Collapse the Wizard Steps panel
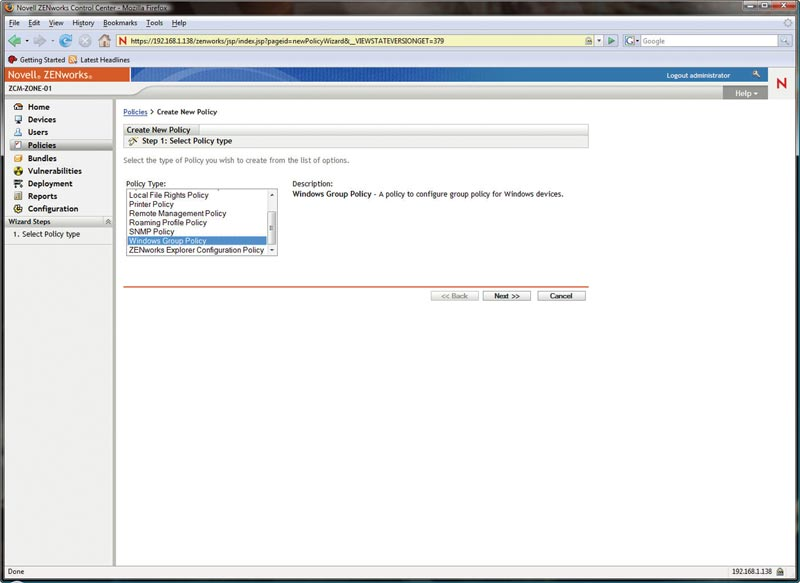Screen dimensions: 800x583 108,222
